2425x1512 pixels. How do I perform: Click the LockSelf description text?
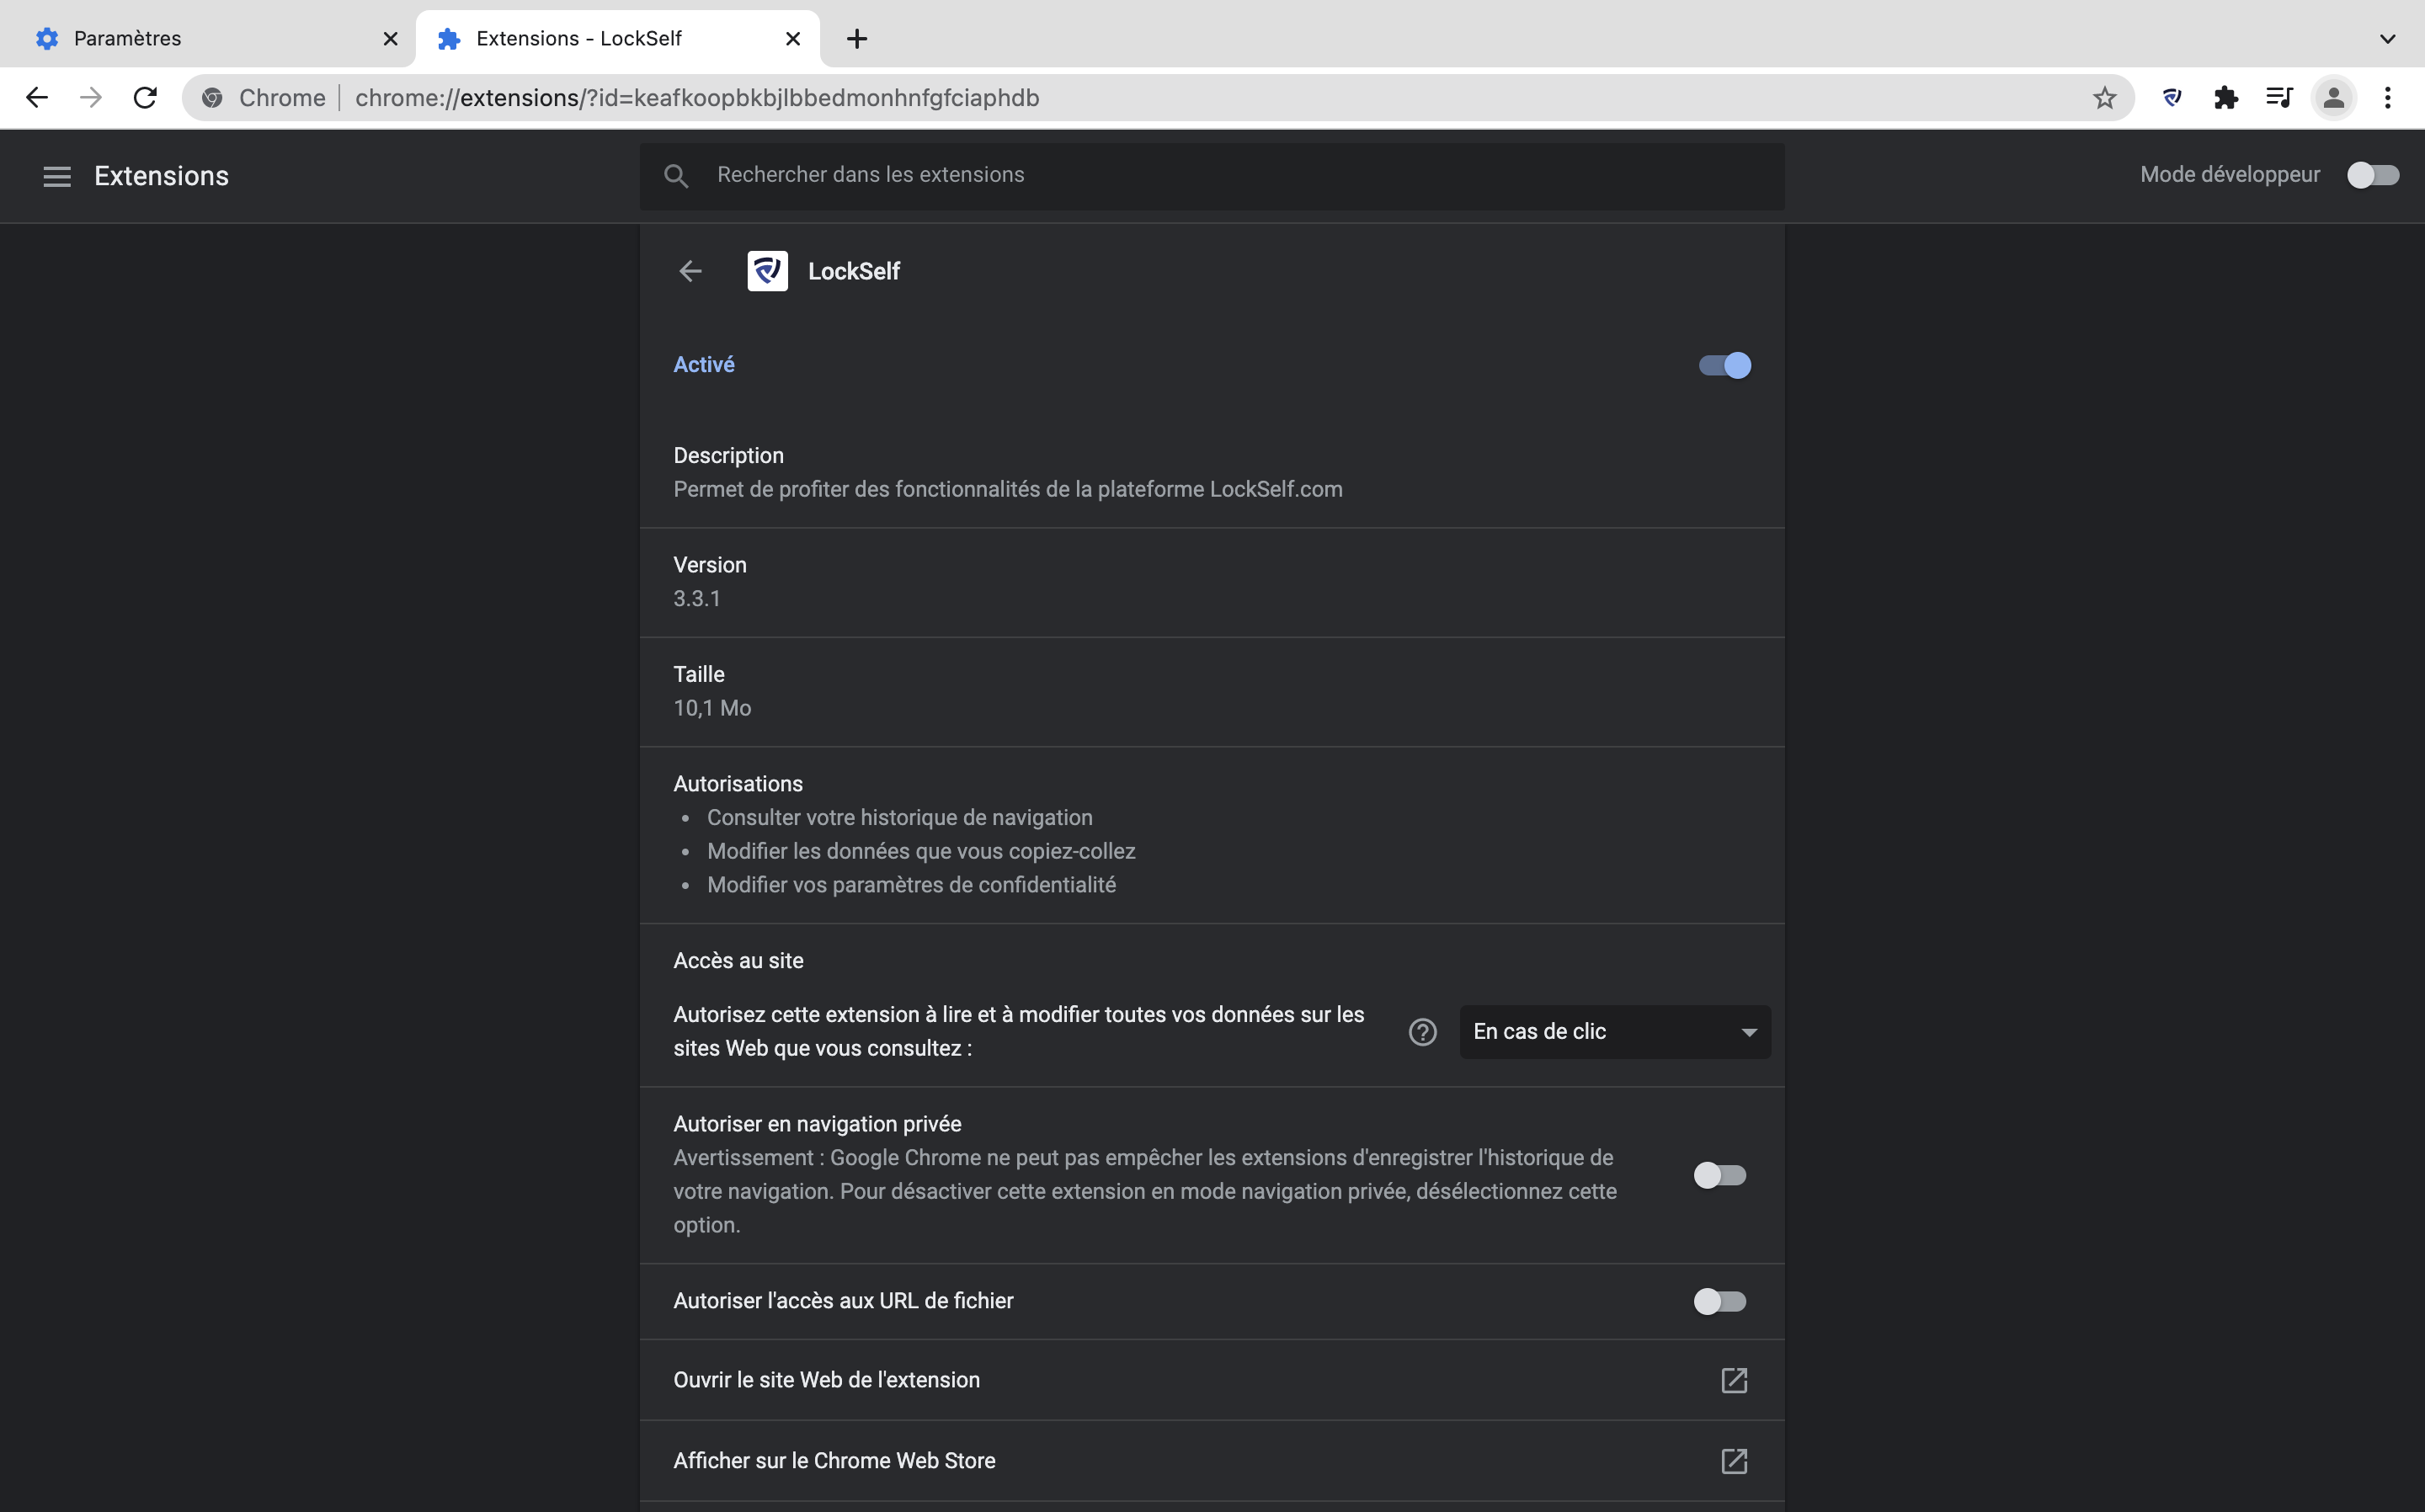point(1008,489)
